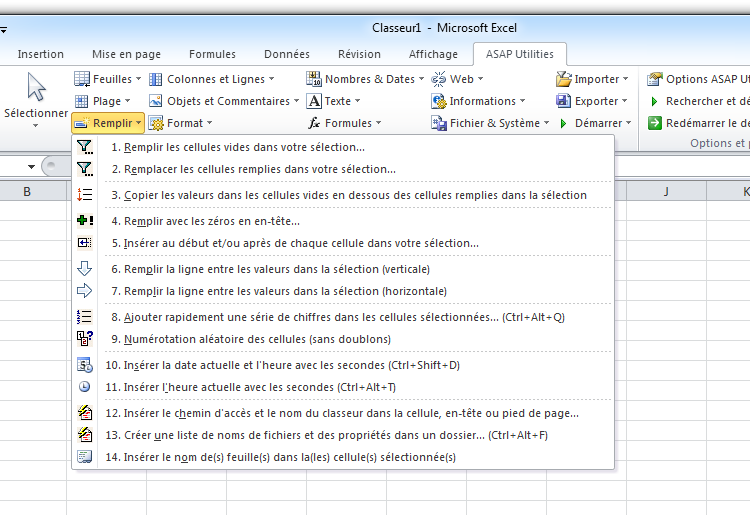Viewport: 750px width, 515px height.
Task: Click the Options ASAP Utilities icon
Action: [x=655, y=79]
